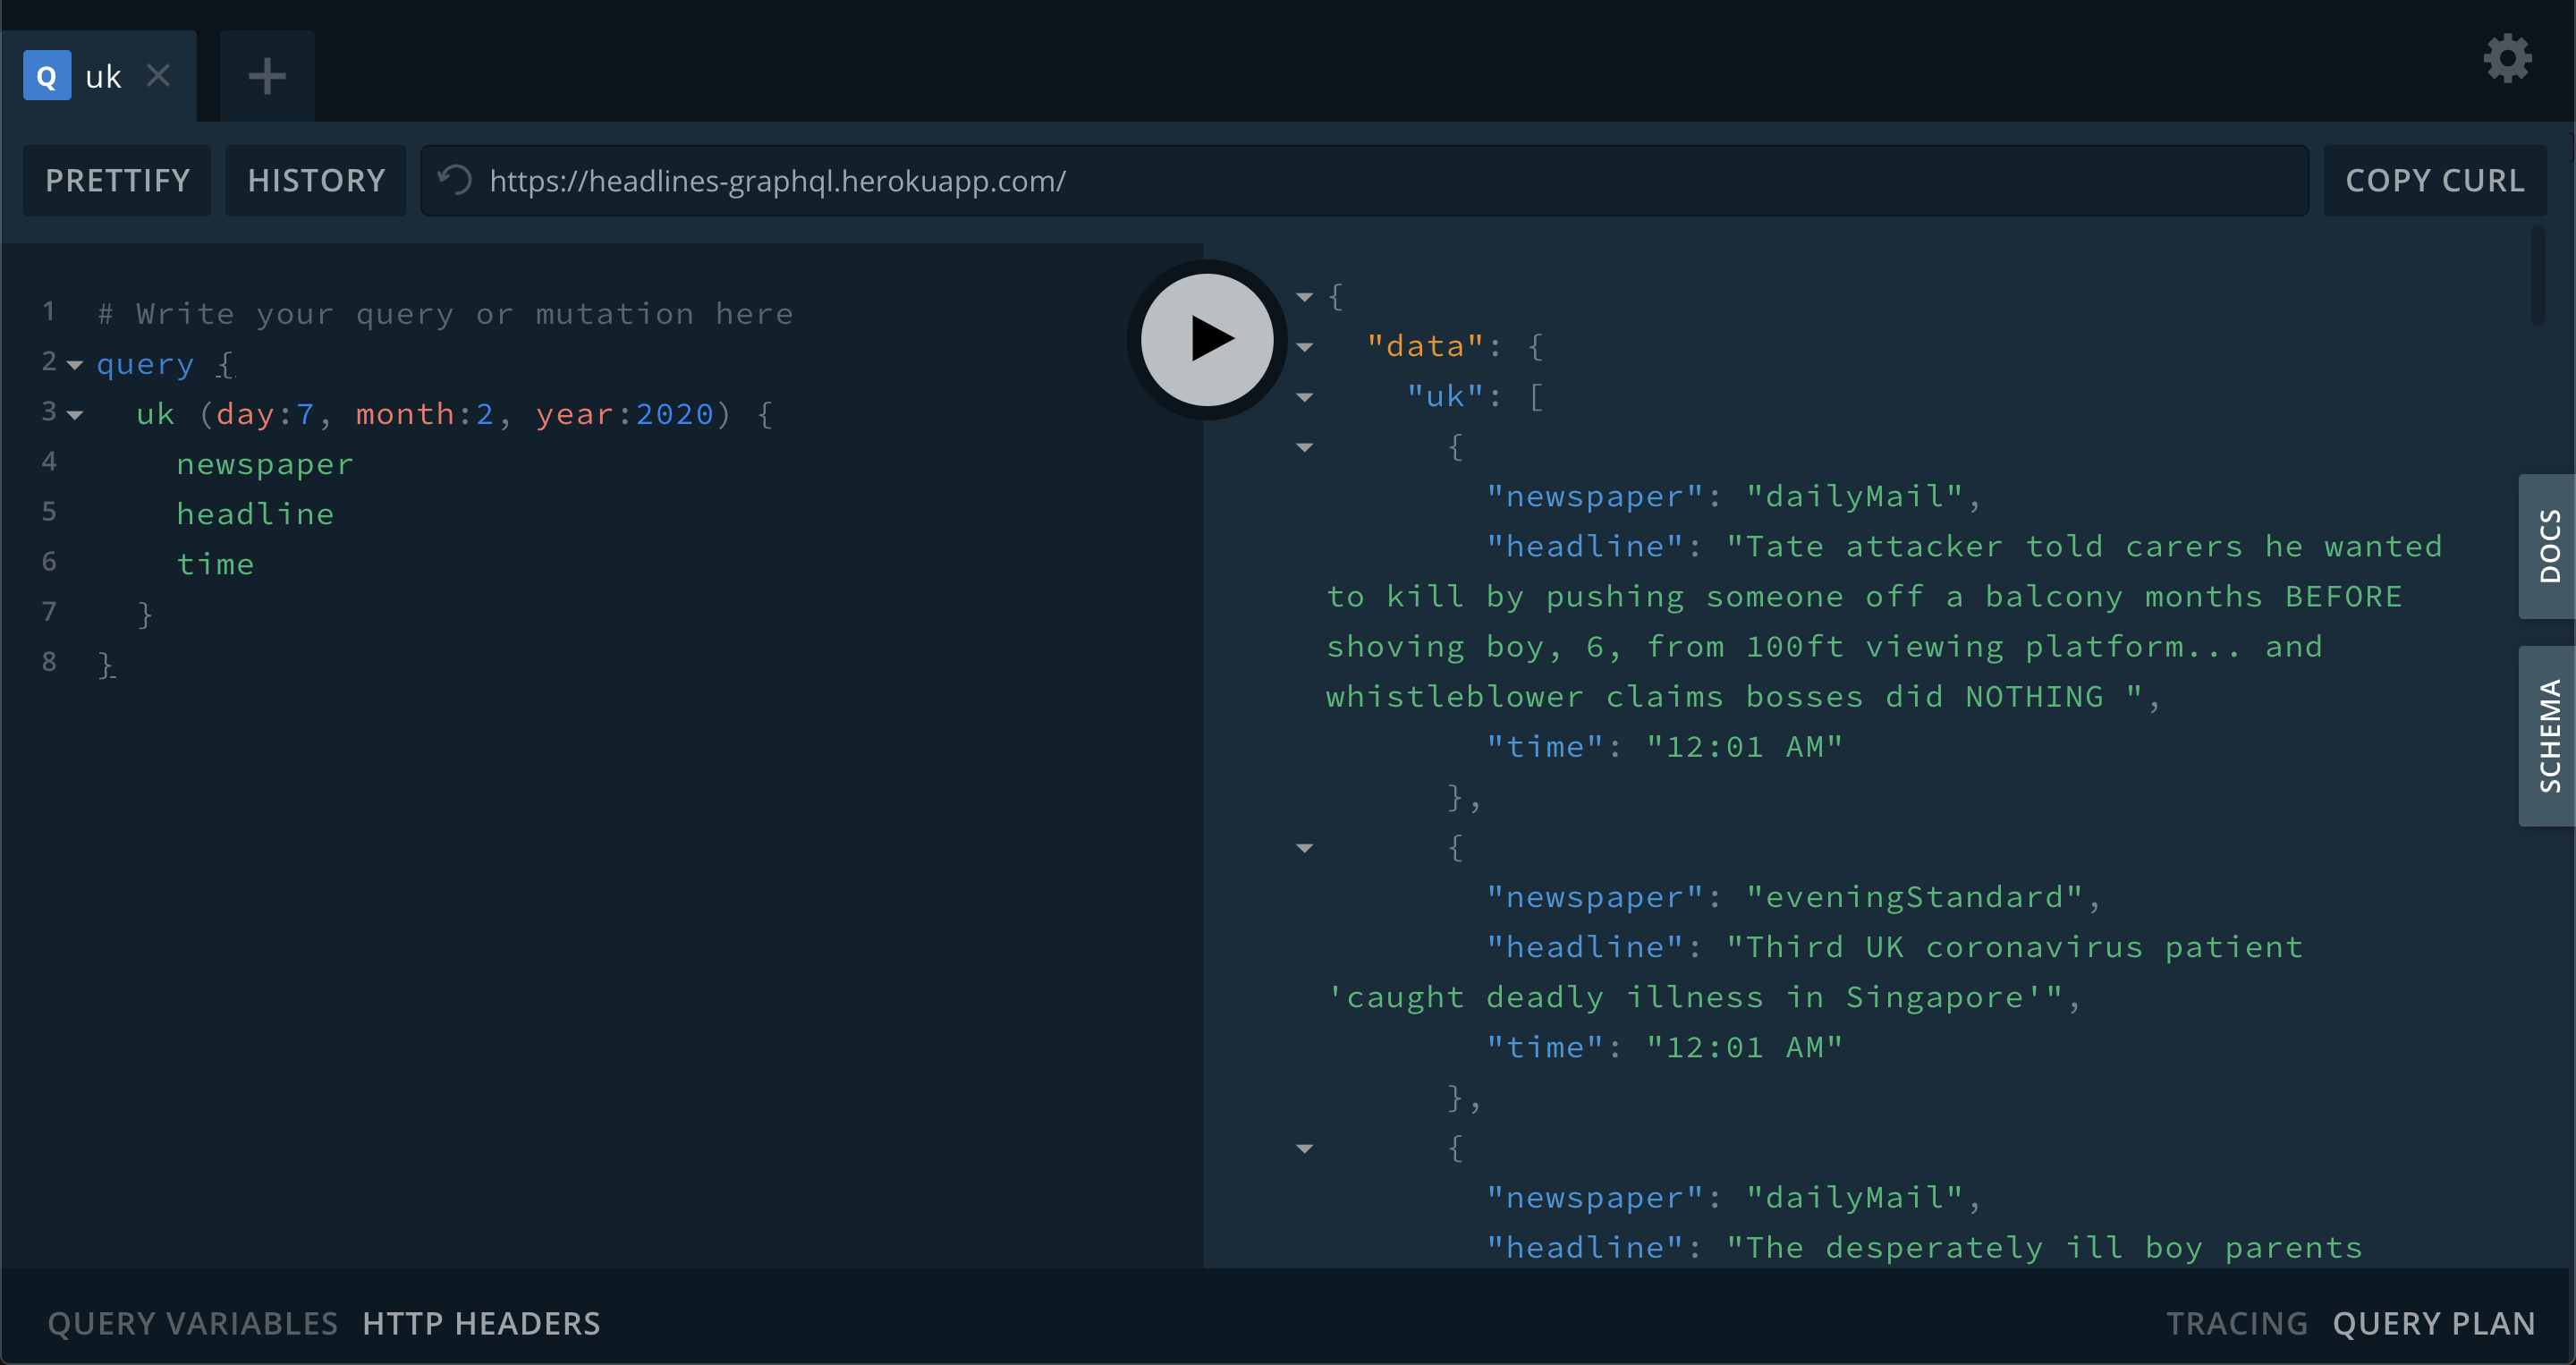Open the SCHEMA side tab
2576x1365 pixels.
click(x=2547, y=736)
